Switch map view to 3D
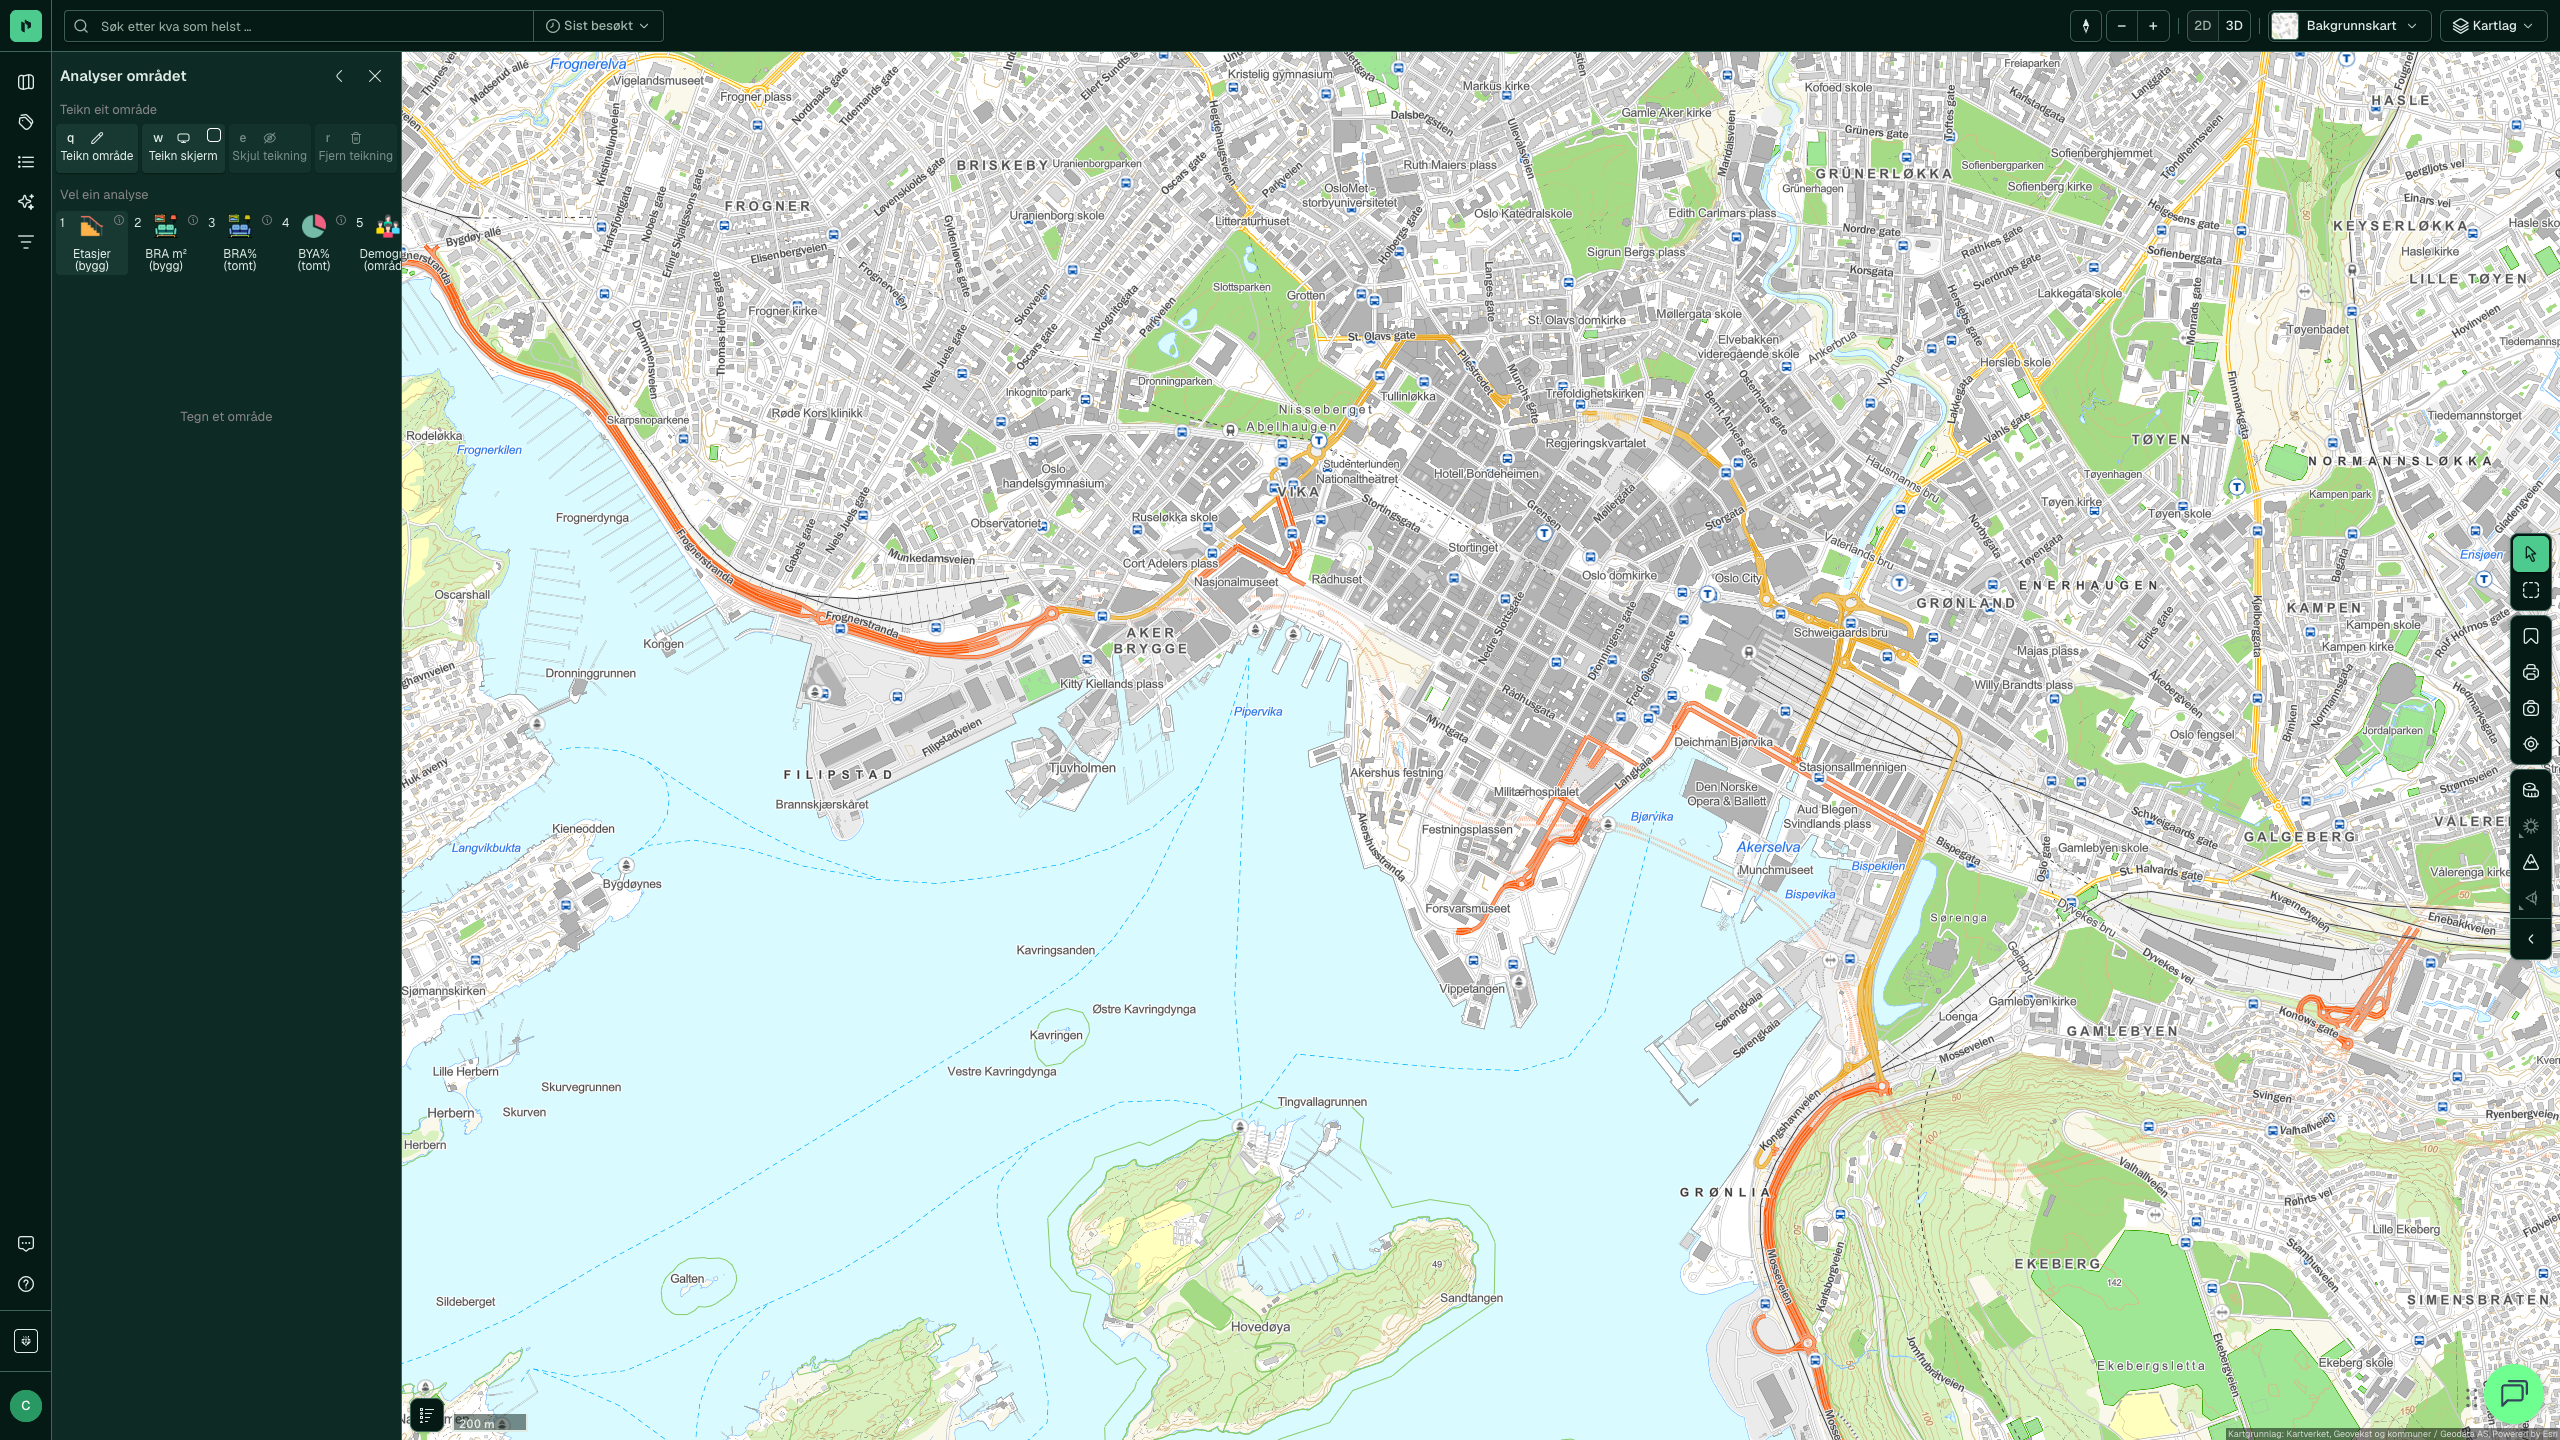 [x=2234, y=26]
